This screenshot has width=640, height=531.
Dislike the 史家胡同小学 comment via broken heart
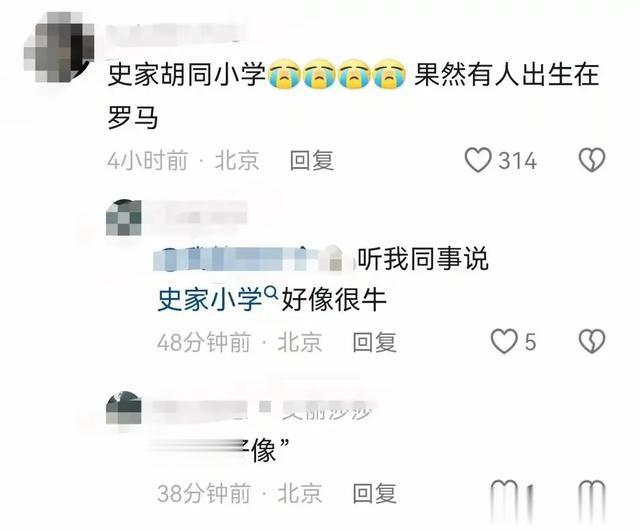coord(592,160)
